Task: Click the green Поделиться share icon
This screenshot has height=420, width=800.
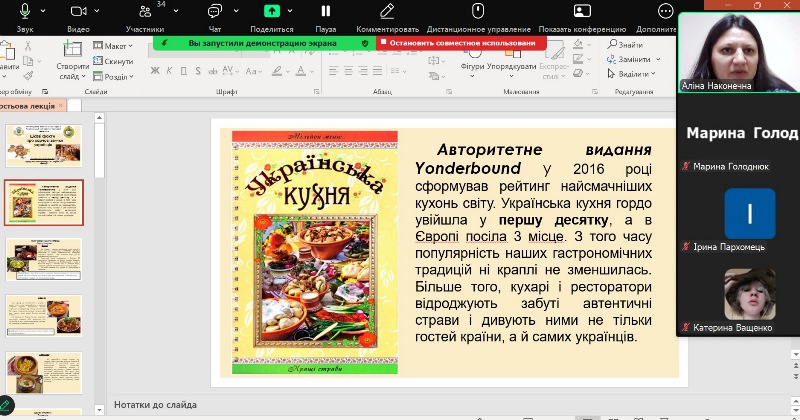Action: coord(271,11)
